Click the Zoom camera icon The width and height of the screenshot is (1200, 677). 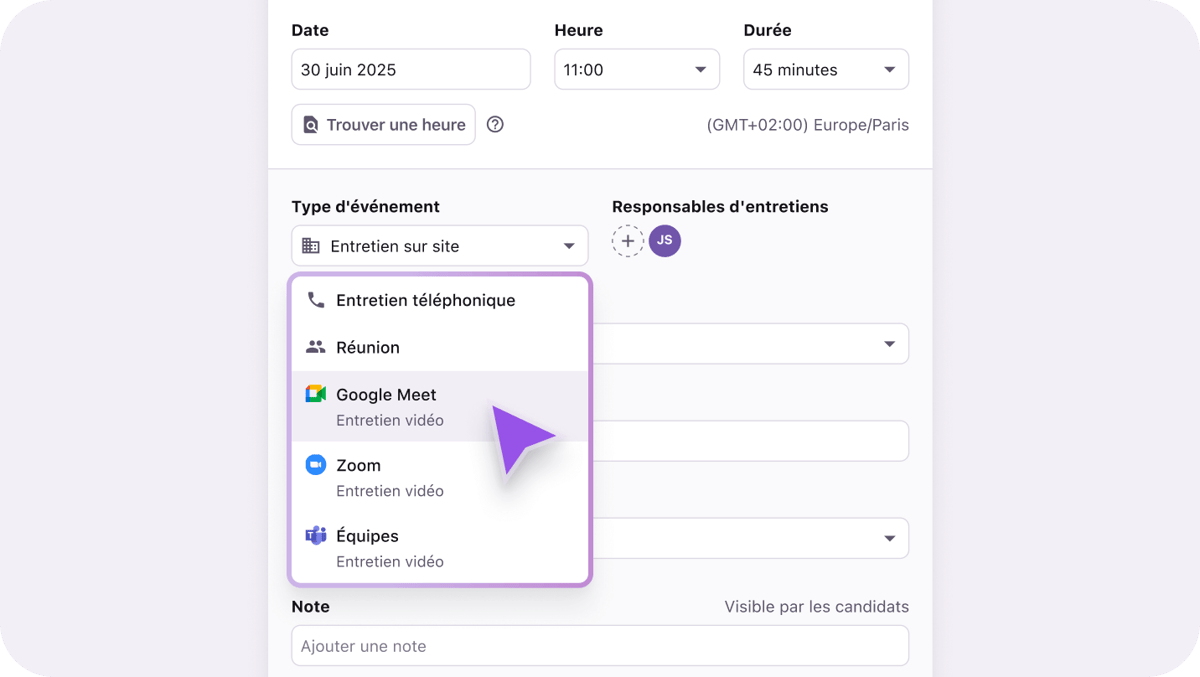(x=315, y=464)
